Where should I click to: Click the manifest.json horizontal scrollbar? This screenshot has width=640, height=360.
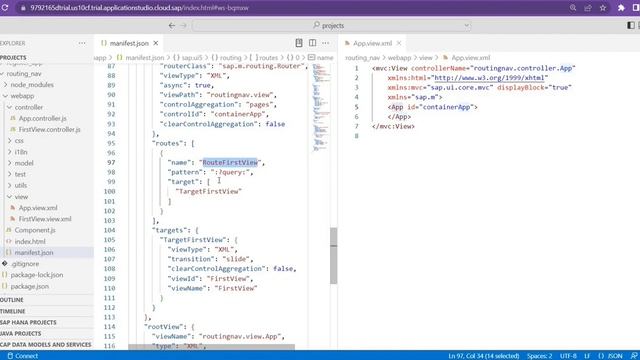click(211, 347)
